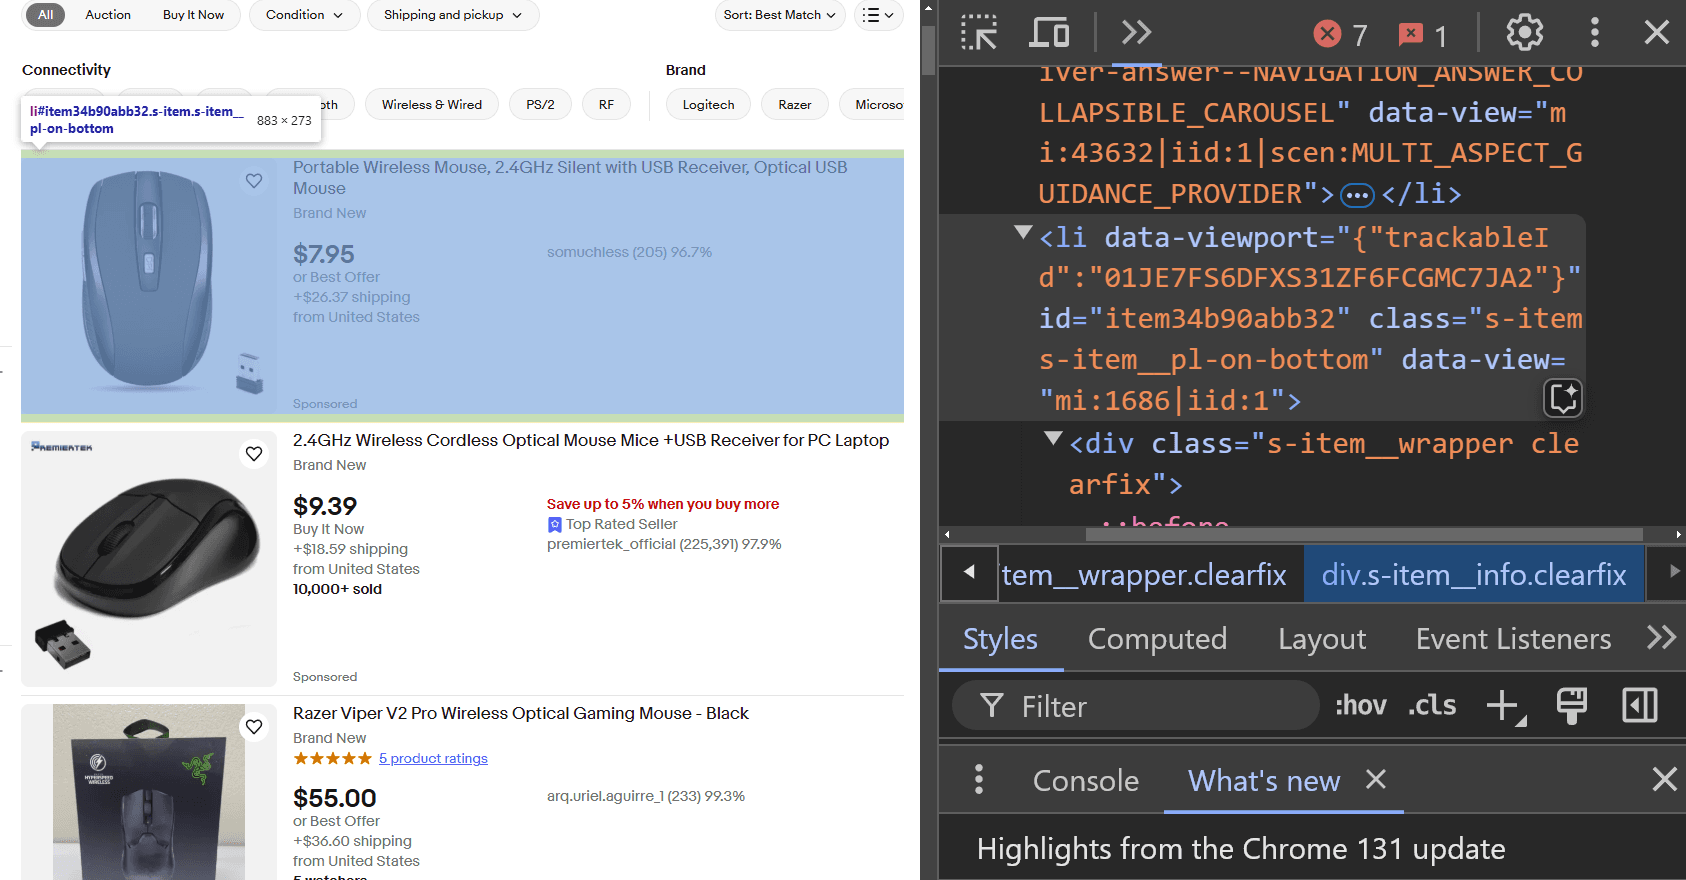The height and width of the screenshot is (880, 1686).
Task: Open the console drawer three-dot menu
Action: (x=979, y=779)
